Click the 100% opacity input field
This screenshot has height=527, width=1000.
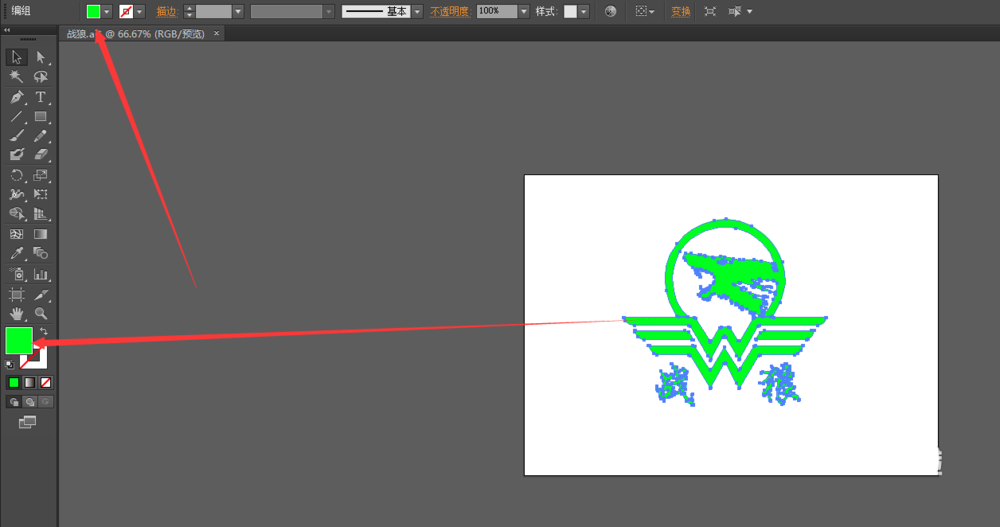point(497,11)
